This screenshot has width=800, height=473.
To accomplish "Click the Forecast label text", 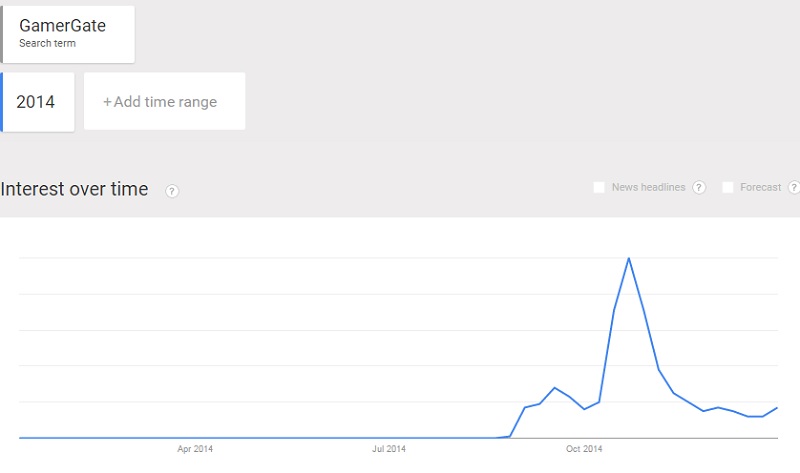I will coord(760,187).
